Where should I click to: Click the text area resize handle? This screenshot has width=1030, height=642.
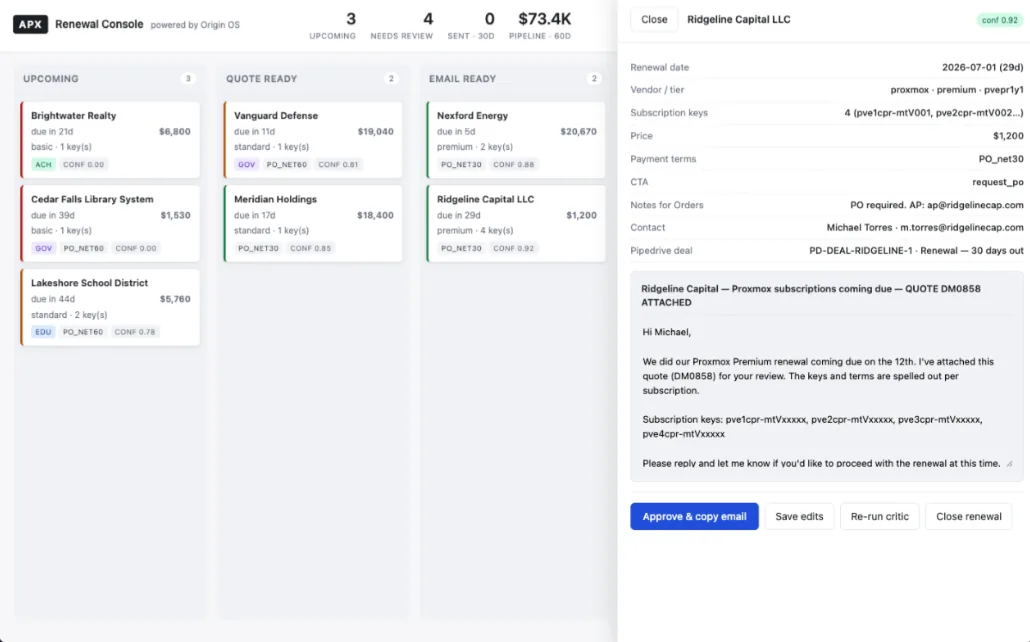click(1010, 463)
